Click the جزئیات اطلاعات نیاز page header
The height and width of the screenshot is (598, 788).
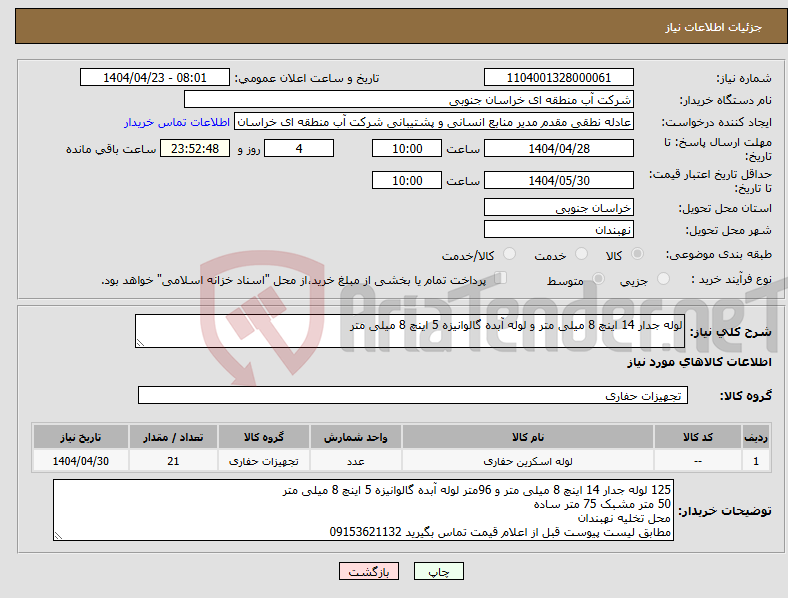(714, 27)
